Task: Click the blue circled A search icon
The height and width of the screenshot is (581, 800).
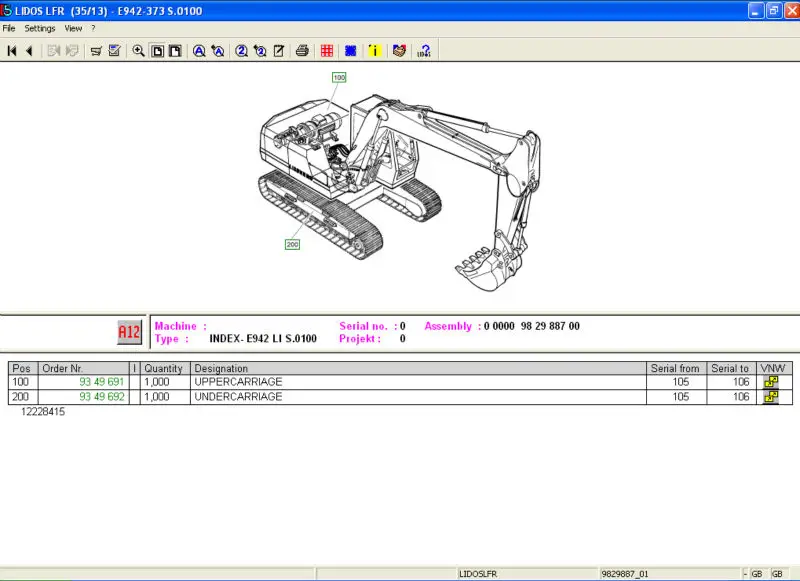Action: pyautogui.click(x=199, y=50)
